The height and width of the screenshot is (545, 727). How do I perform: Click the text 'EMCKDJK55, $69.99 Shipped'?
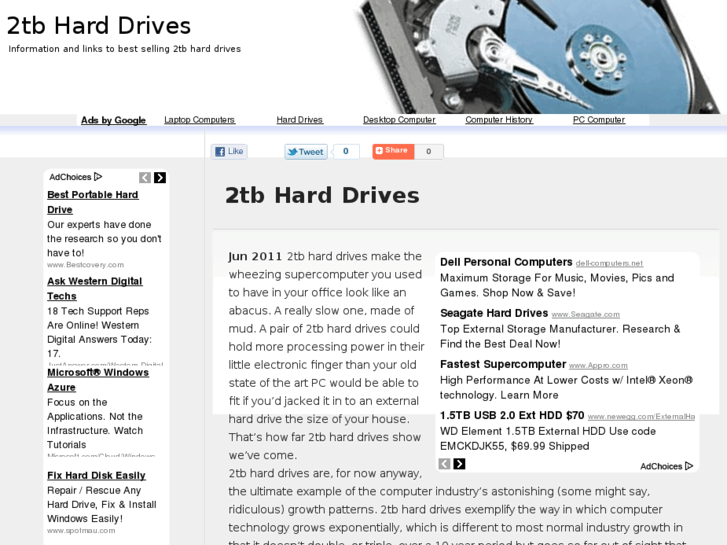coord(515,446)
